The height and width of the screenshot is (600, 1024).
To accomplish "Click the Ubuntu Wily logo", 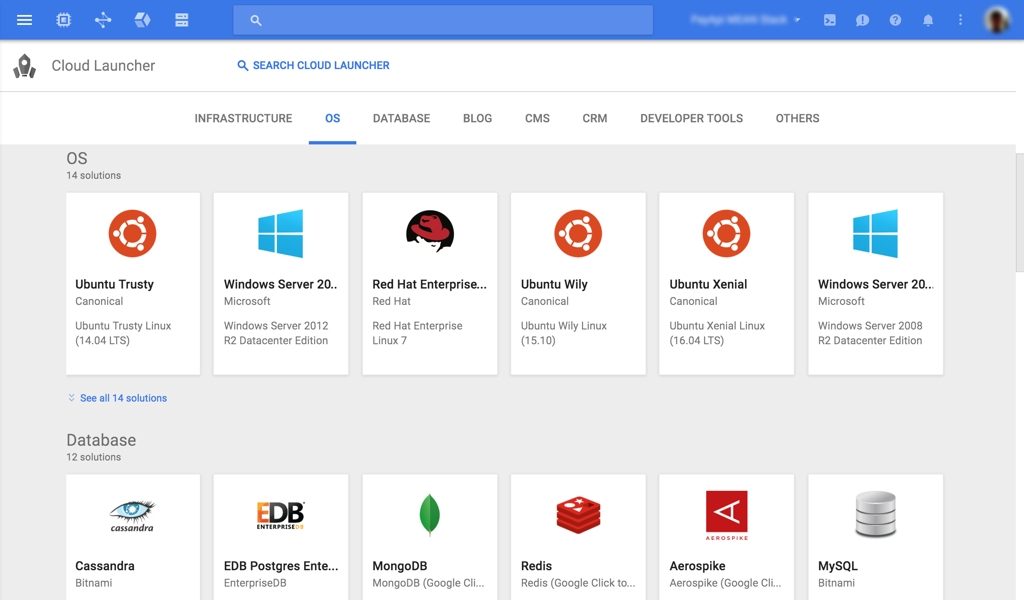I will coord(578,233).
